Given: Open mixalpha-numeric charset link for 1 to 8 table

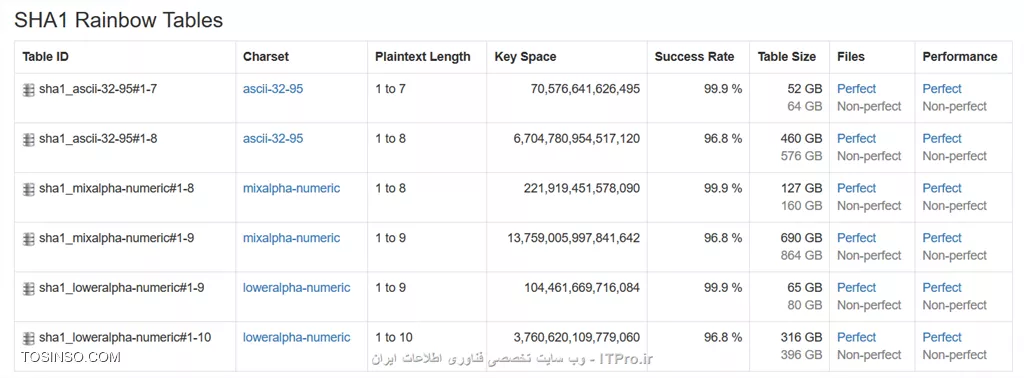Looking at the screenshot, I should tap(291, 188).
